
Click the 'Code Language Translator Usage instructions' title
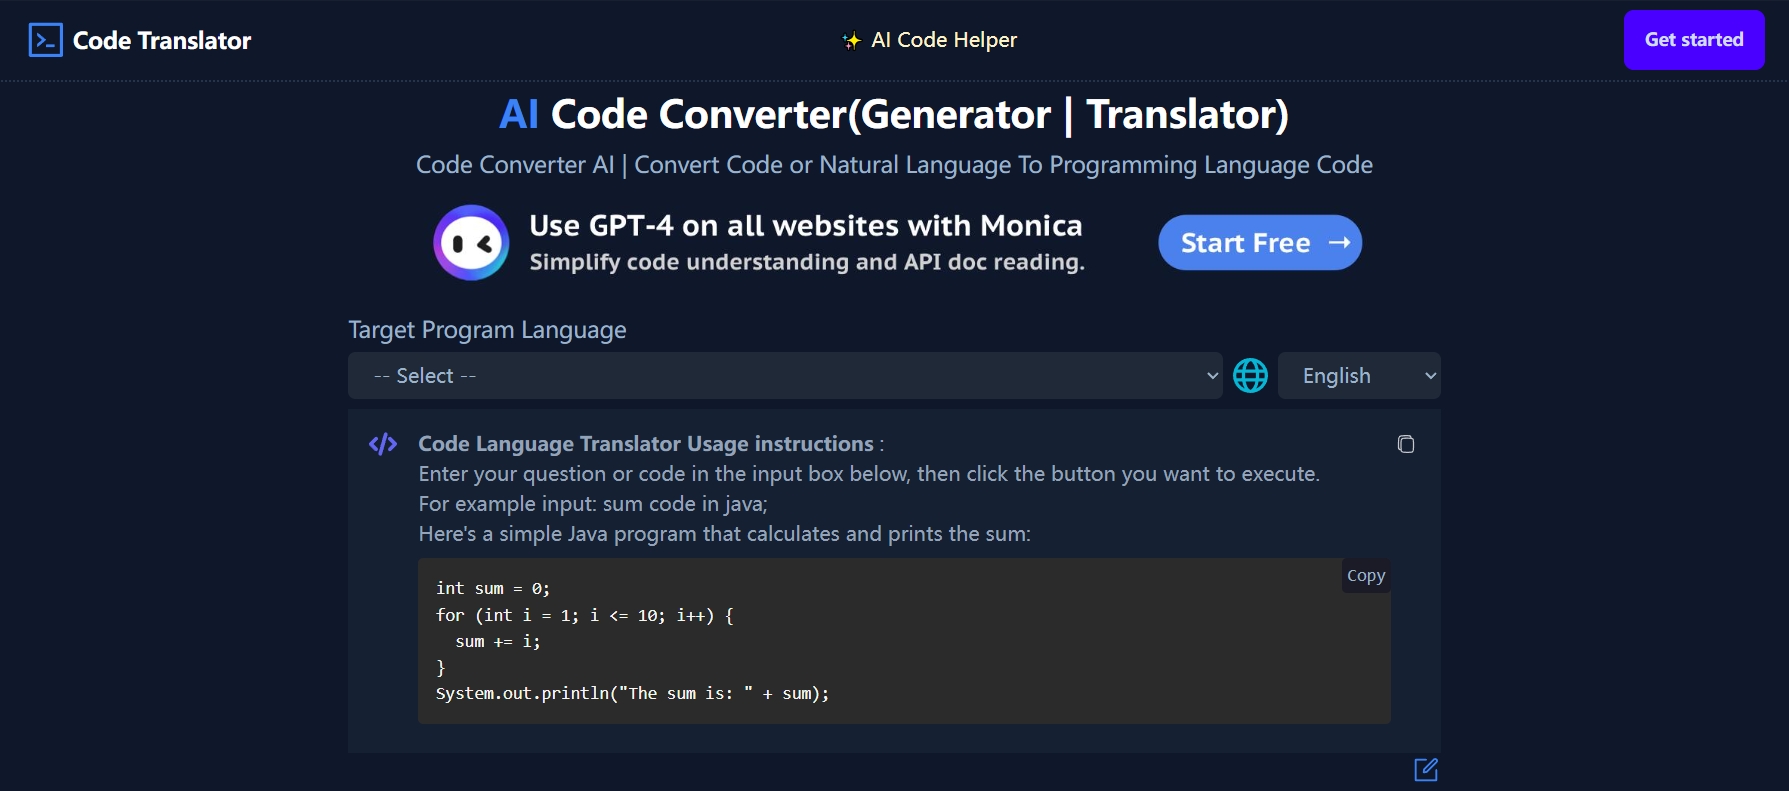(646, 444)
